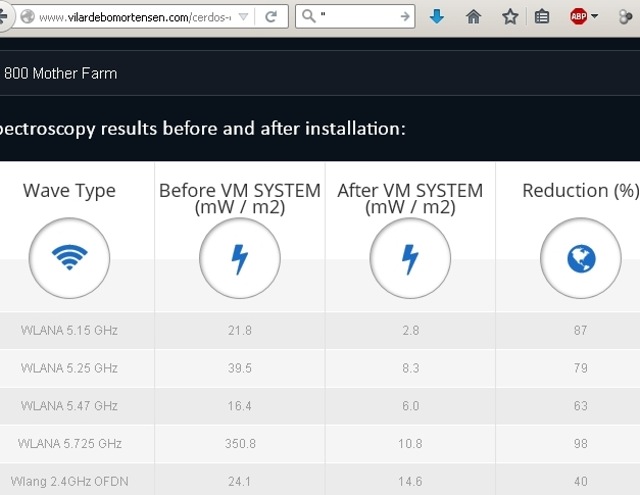Click the 'results before and after installation' heading
This screenshot has height=495, width=640.
[253, 129]
